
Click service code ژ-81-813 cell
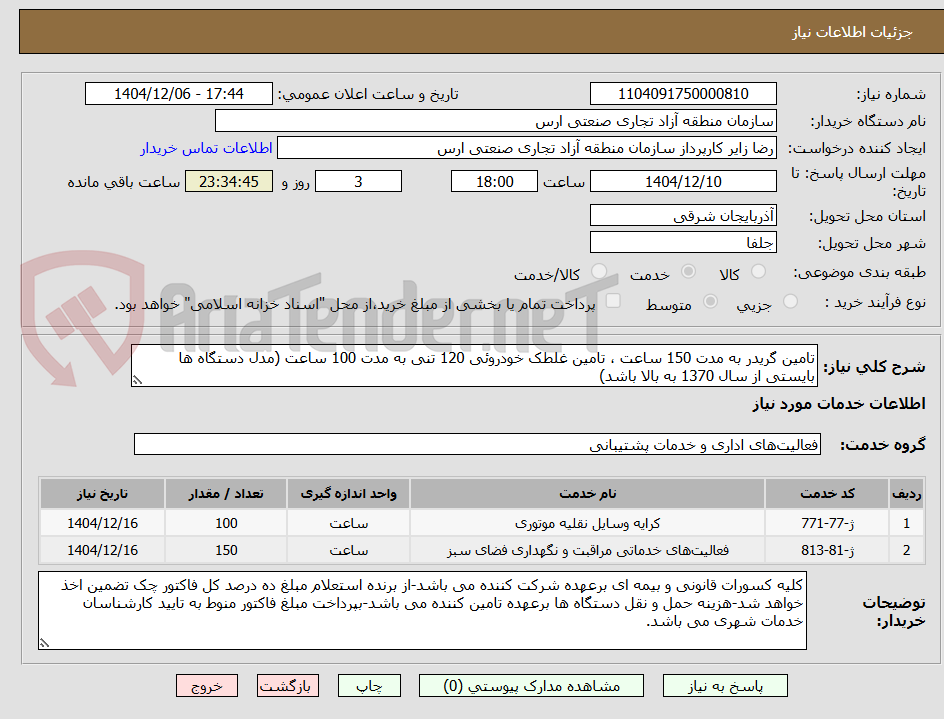(x=827, y=550)
